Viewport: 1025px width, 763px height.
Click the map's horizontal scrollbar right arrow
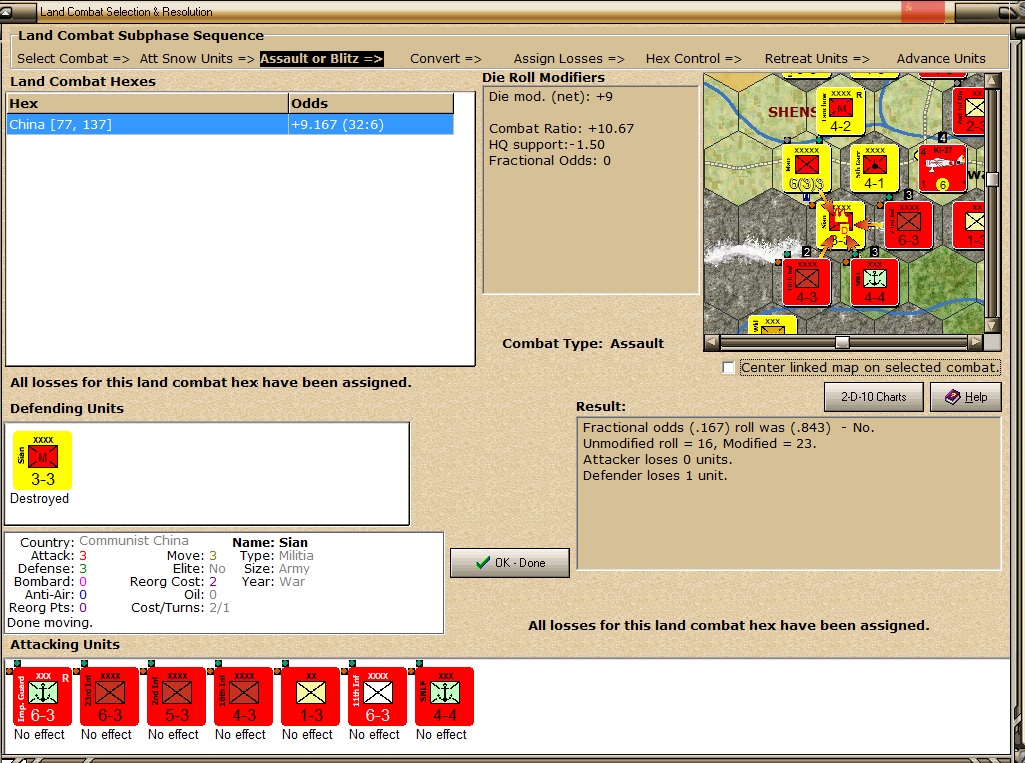tap(975, 341)
